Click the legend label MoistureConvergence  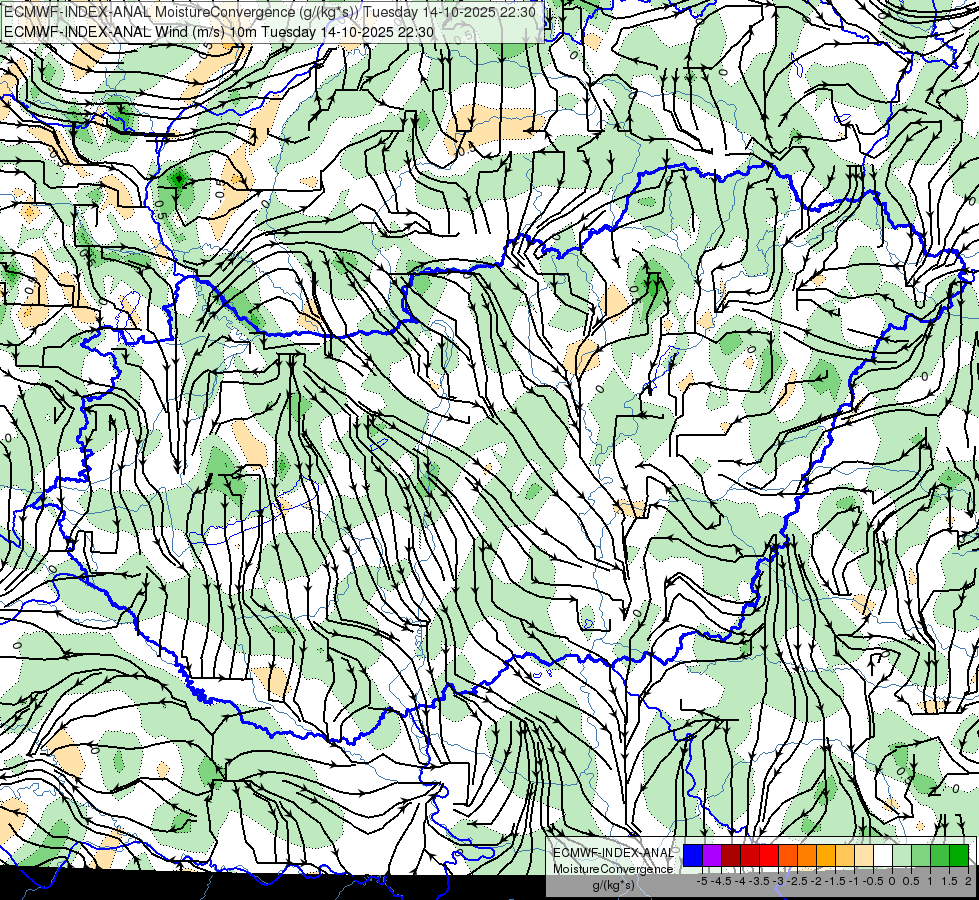[613, 869]
